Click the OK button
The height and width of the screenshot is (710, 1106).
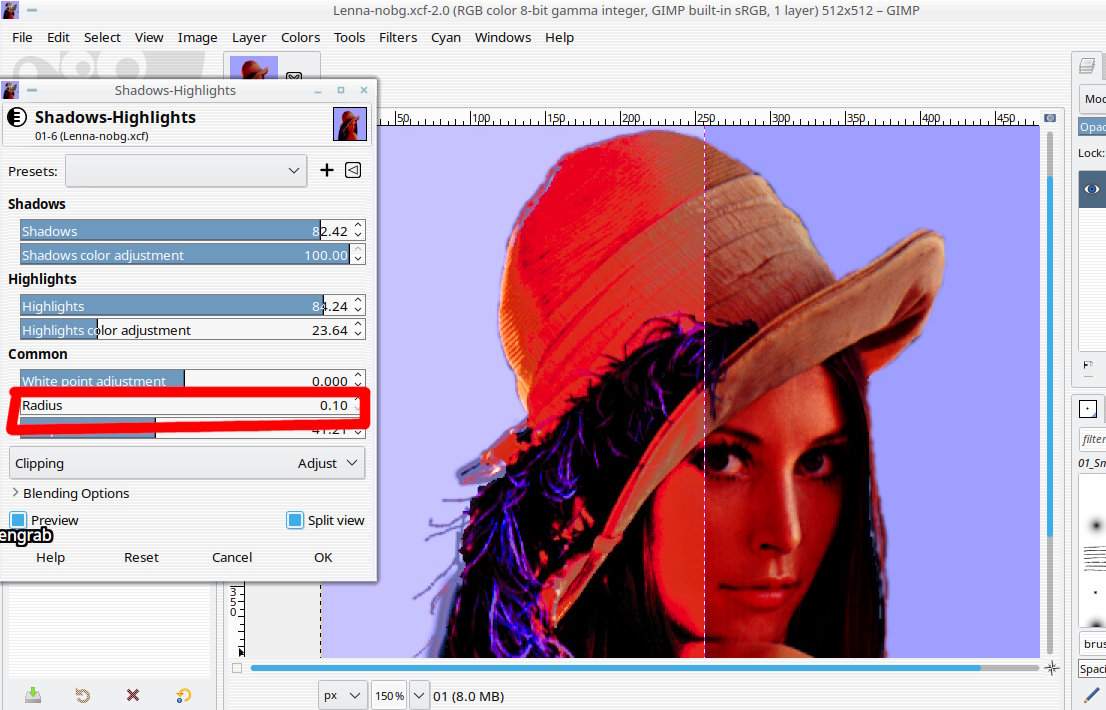tap(323, 557)
